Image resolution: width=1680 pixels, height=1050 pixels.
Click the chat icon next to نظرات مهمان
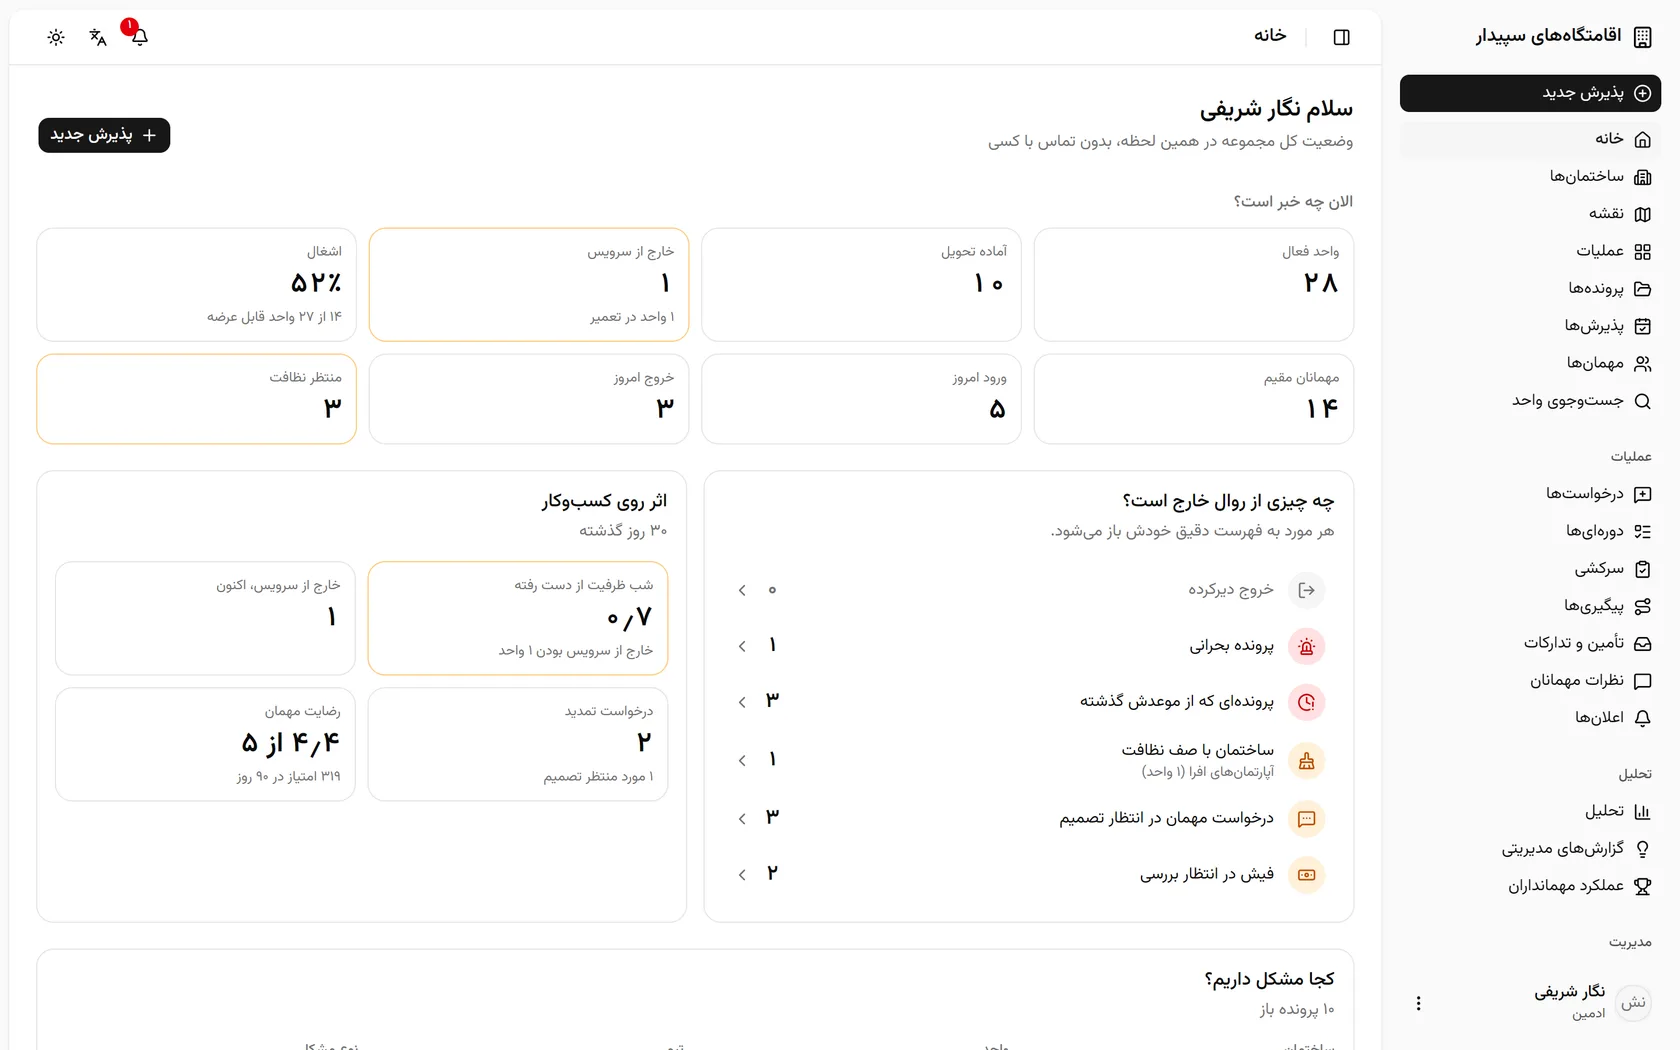1642,681
